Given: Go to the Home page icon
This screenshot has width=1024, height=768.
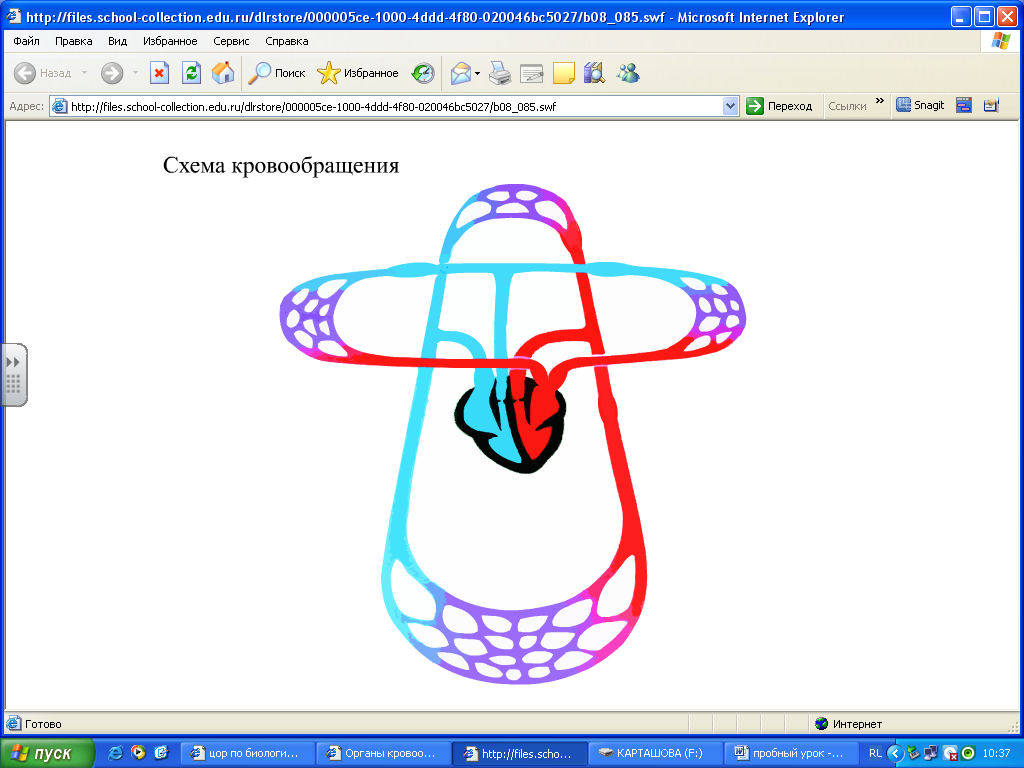Looking at the screenshot, I should point(223,73).
